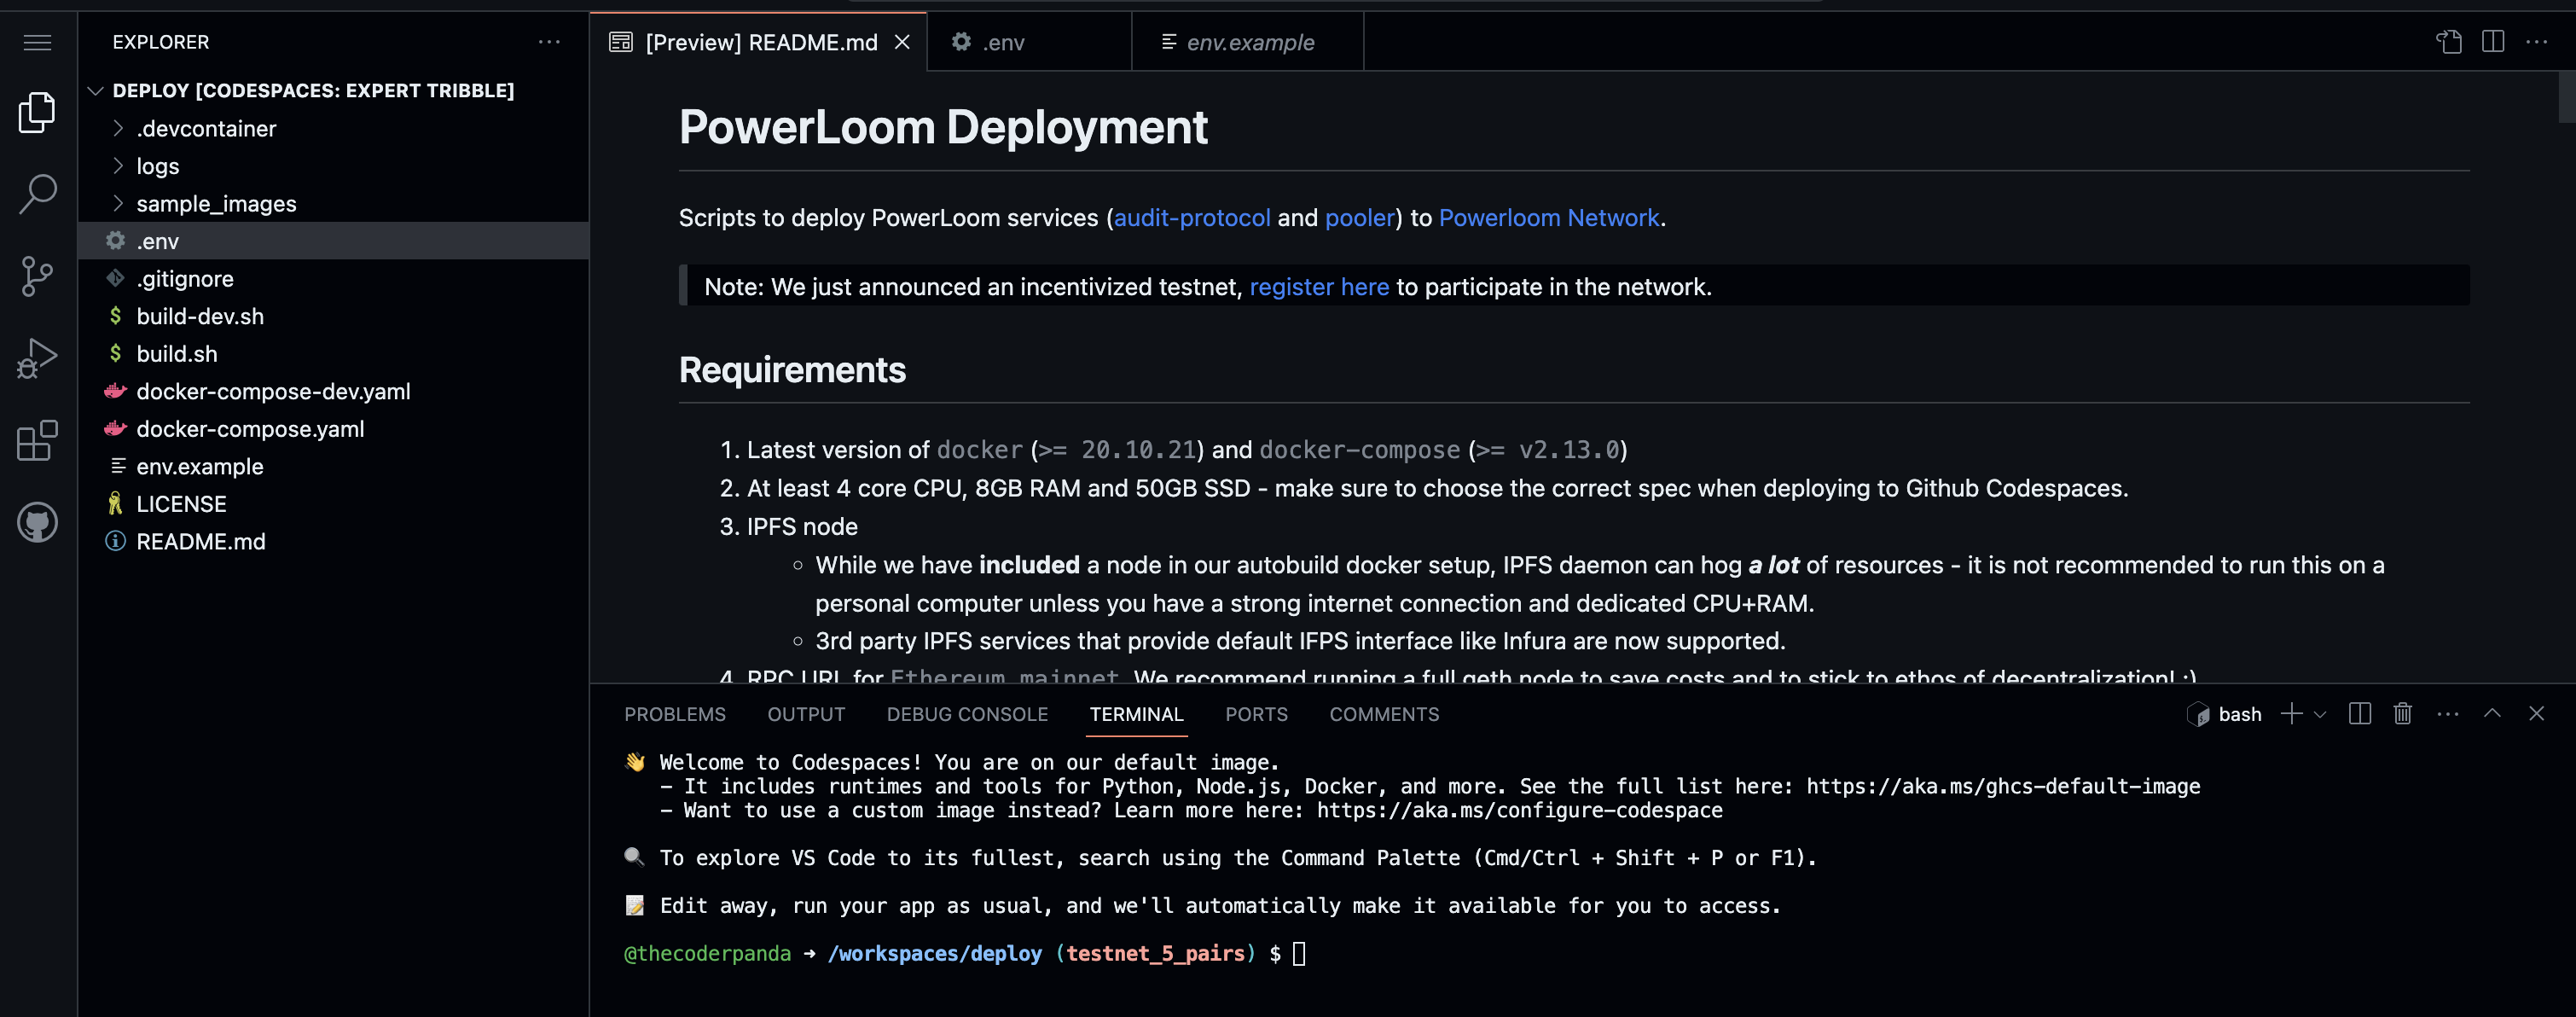Open the Run and Debug view
The width and height of the screenshot is (2576, 1017).
(37, 358)
